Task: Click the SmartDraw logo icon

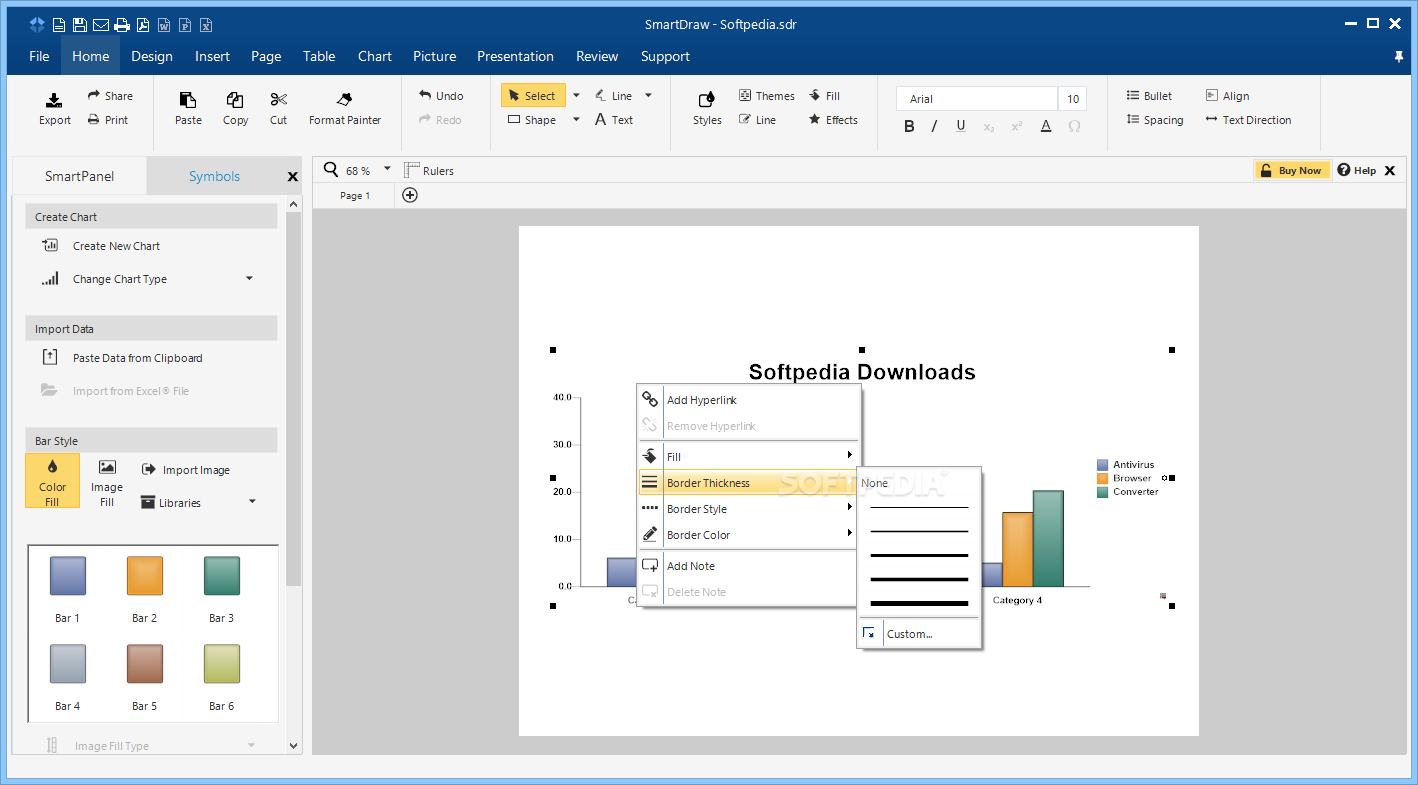Action: 37,25
